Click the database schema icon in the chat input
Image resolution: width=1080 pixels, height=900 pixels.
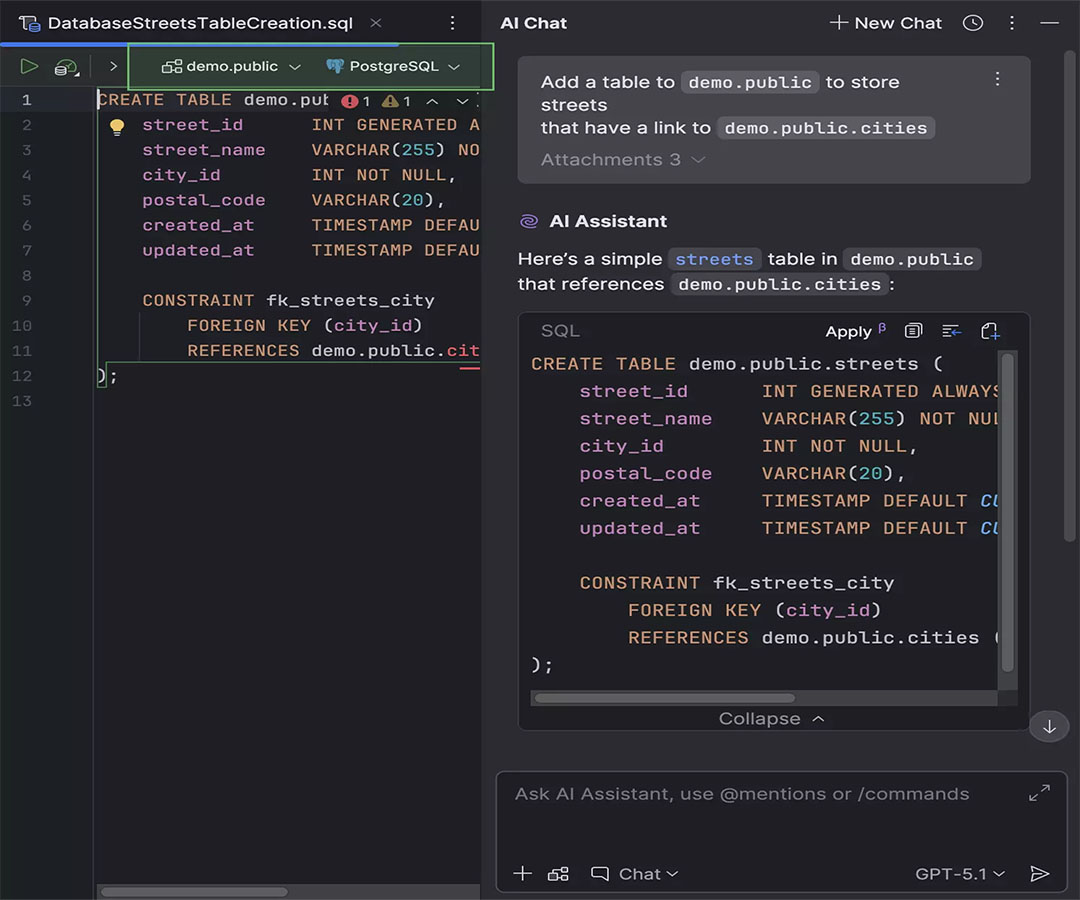[558, 874]
